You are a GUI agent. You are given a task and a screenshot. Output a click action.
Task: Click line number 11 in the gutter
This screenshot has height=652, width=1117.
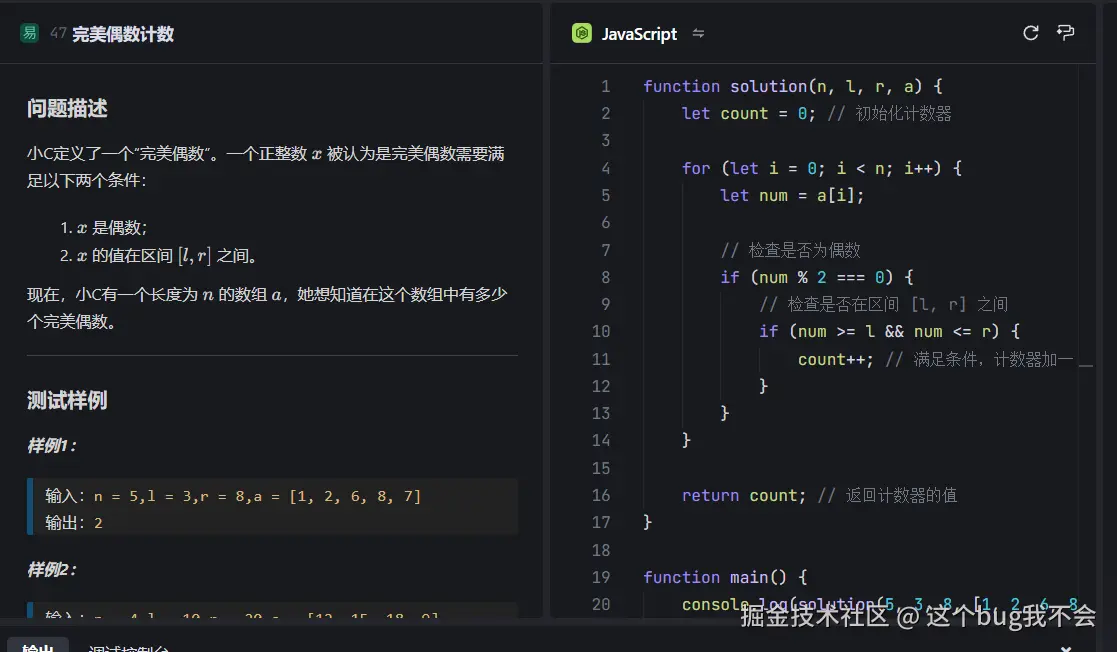click(601, 358)
